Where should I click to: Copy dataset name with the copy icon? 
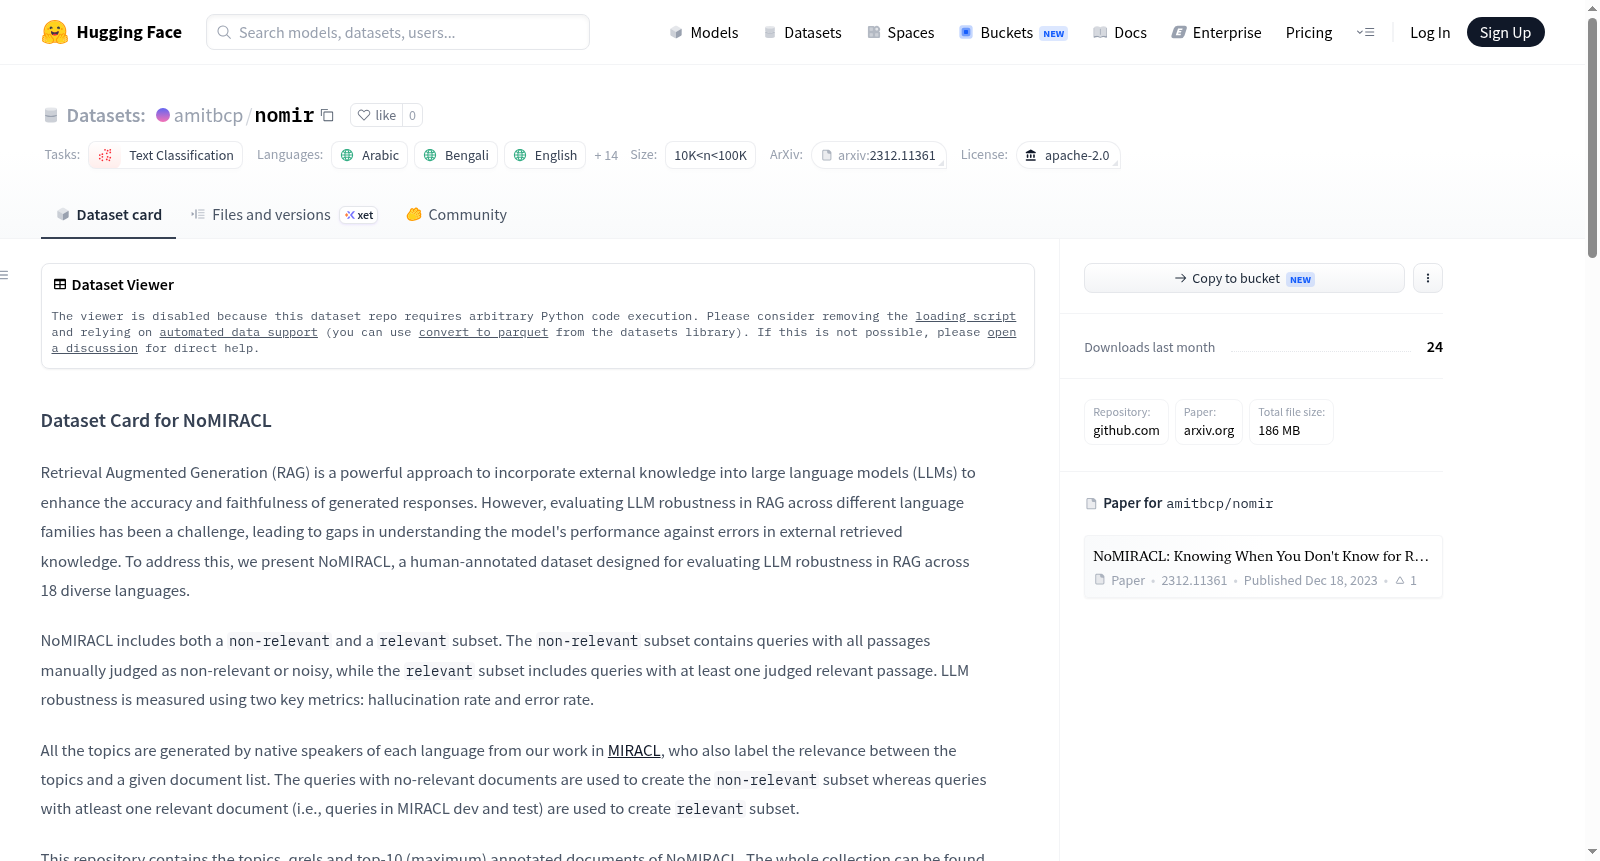pos(327,115)
